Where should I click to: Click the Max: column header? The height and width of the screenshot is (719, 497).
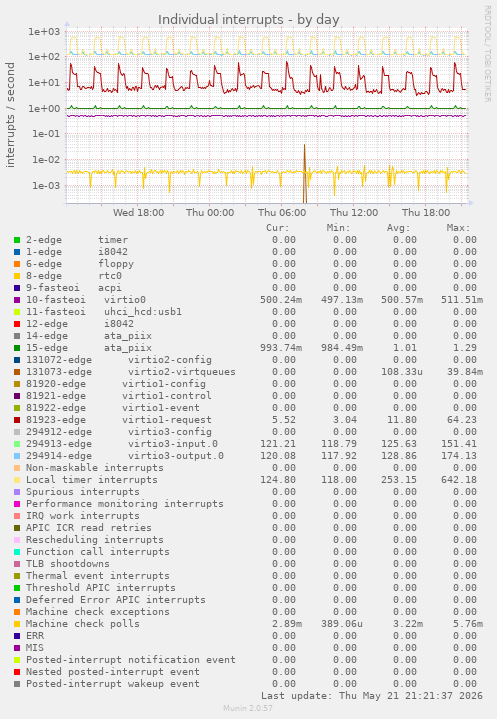point(458,228)
